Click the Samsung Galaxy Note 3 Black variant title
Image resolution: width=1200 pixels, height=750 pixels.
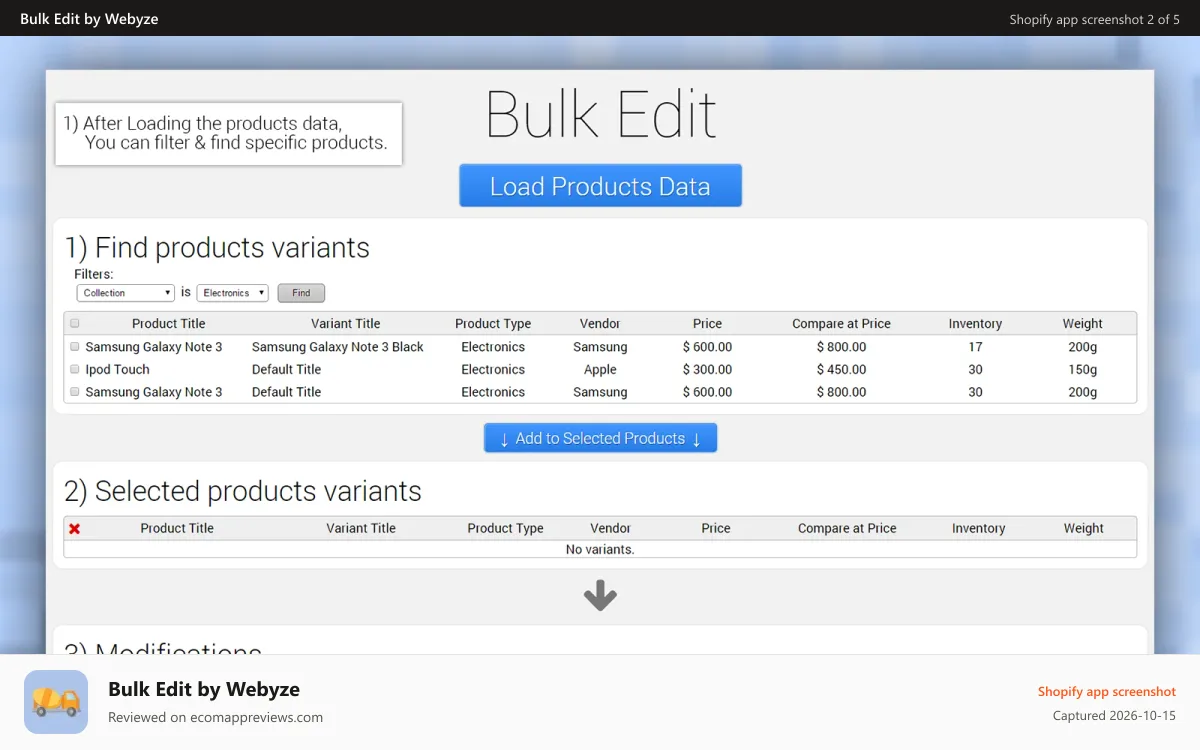(x=338, y=346)
